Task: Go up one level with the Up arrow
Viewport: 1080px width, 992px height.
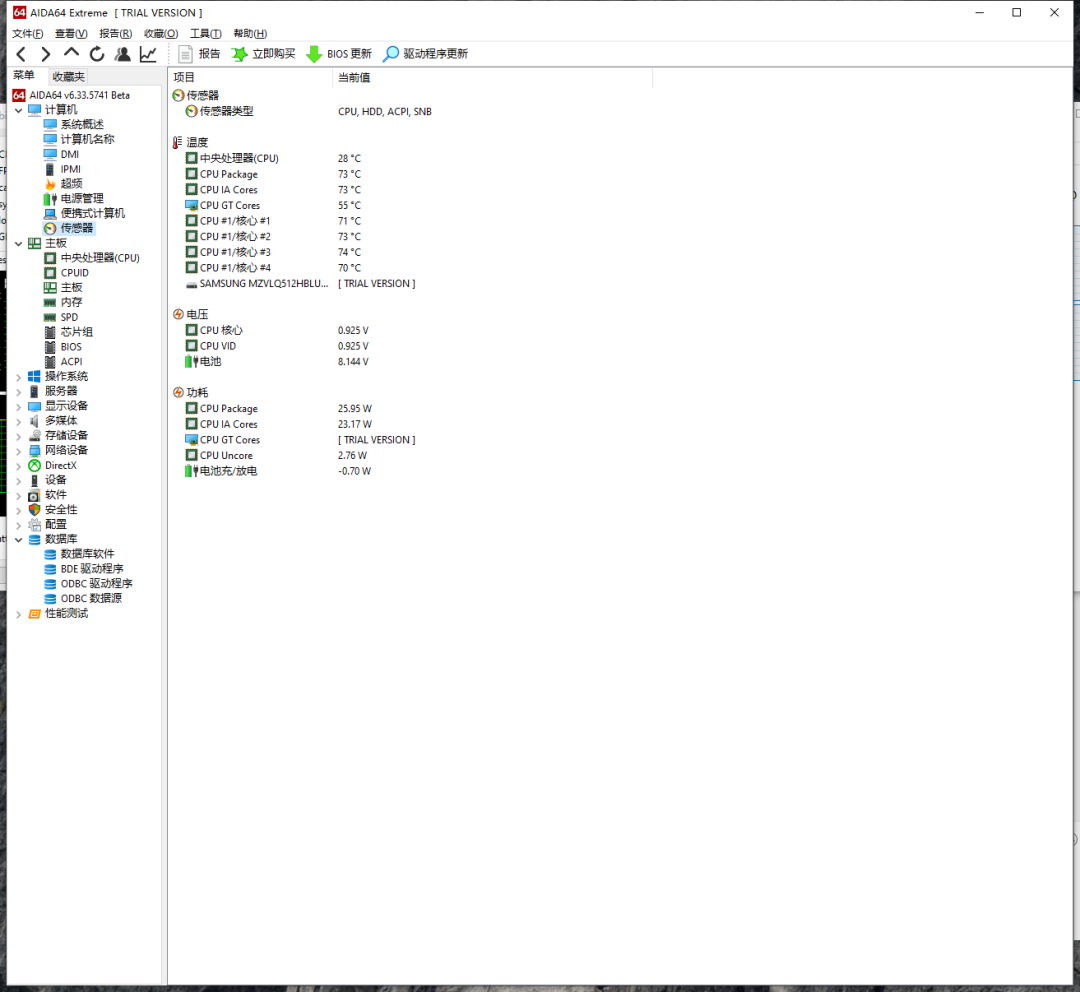Action: tap(71, 53)
